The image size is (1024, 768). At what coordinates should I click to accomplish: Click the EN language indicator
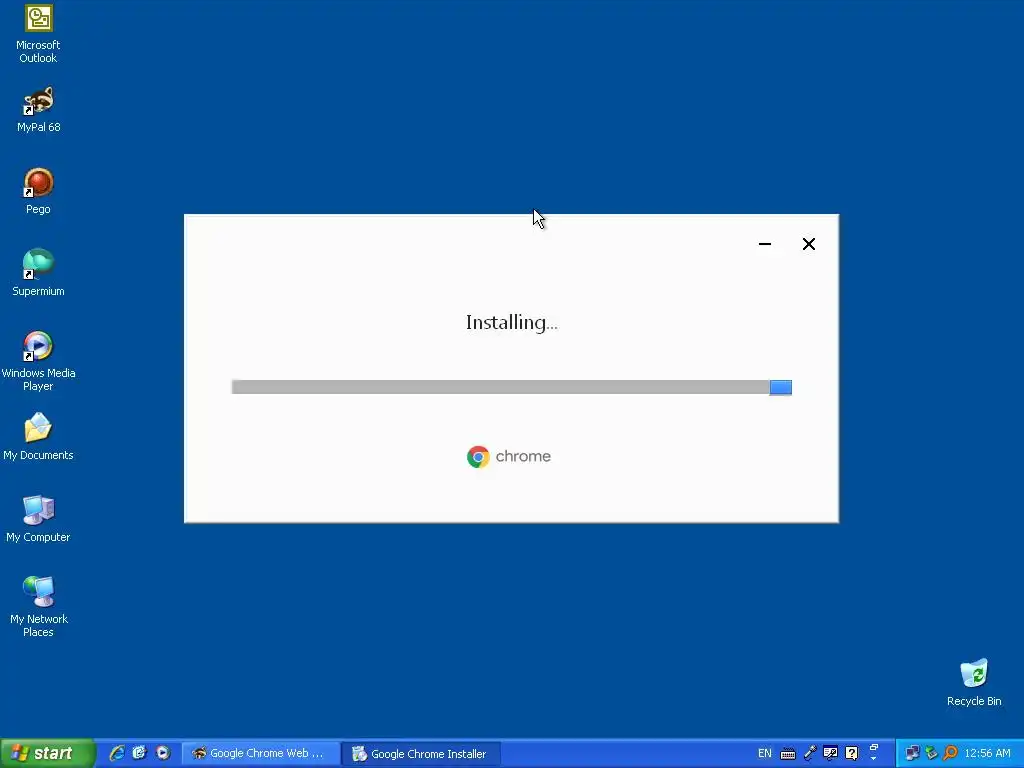(x=765, y=753)
